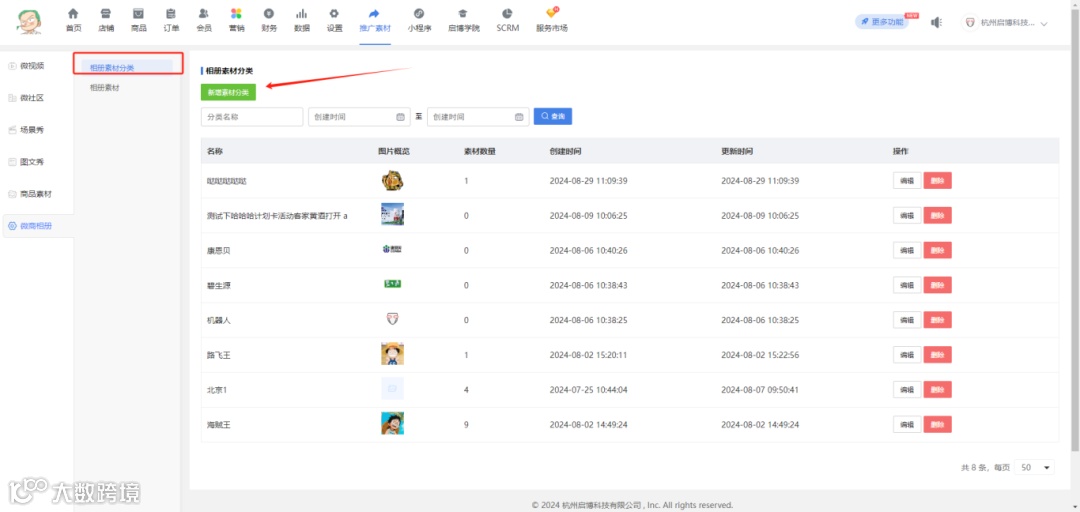Go to 首页 home in the top navigation

click(x=73, y=21)
